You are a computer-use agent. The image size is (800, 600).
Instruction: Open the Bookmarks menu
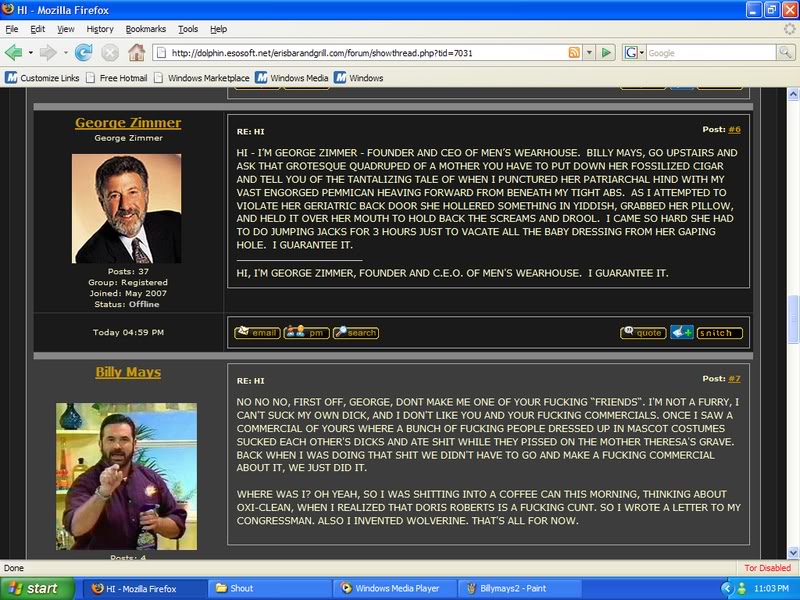coord(145,29)
